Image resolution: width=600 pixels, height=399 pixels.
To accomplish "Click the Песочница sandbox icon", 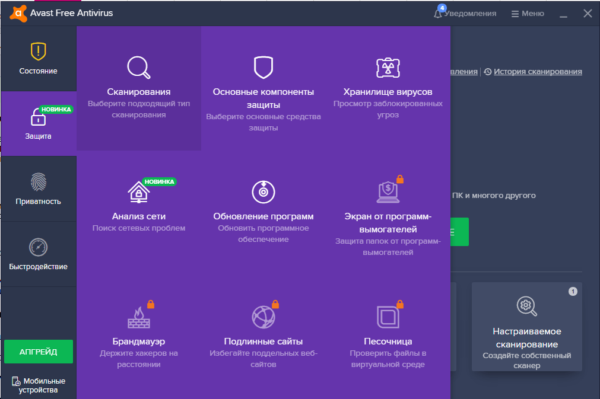I will [x=388, y=317].
